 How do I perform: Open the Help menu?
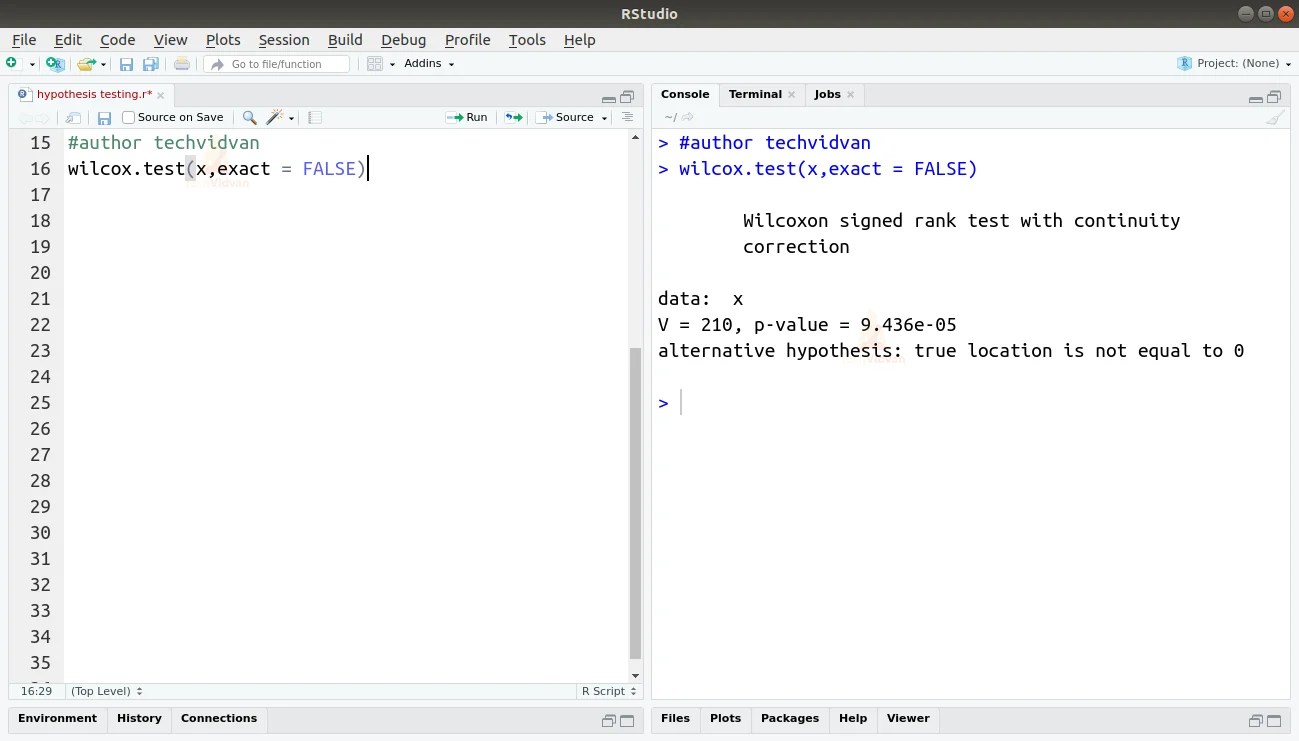tap(579, 39)
